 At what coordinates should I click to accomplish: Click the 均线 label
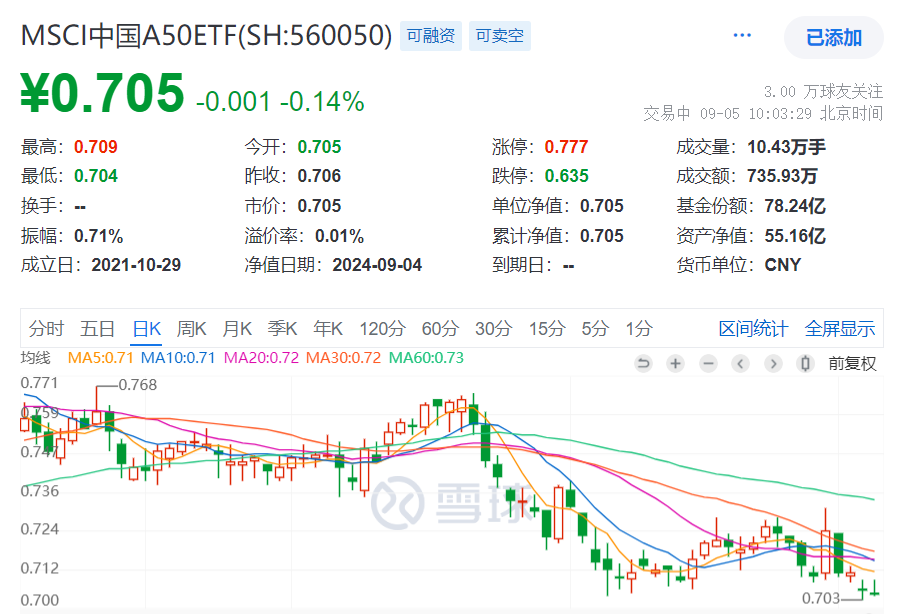pyautogui.click(x=36, y=357)
